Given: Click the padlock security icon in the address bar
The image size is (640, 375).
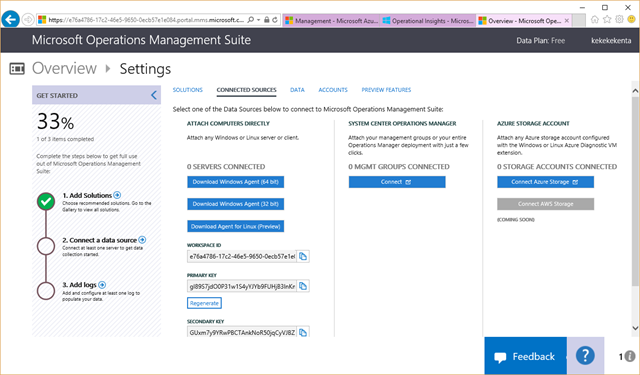Looking at the screenshot, I should 267,20.
